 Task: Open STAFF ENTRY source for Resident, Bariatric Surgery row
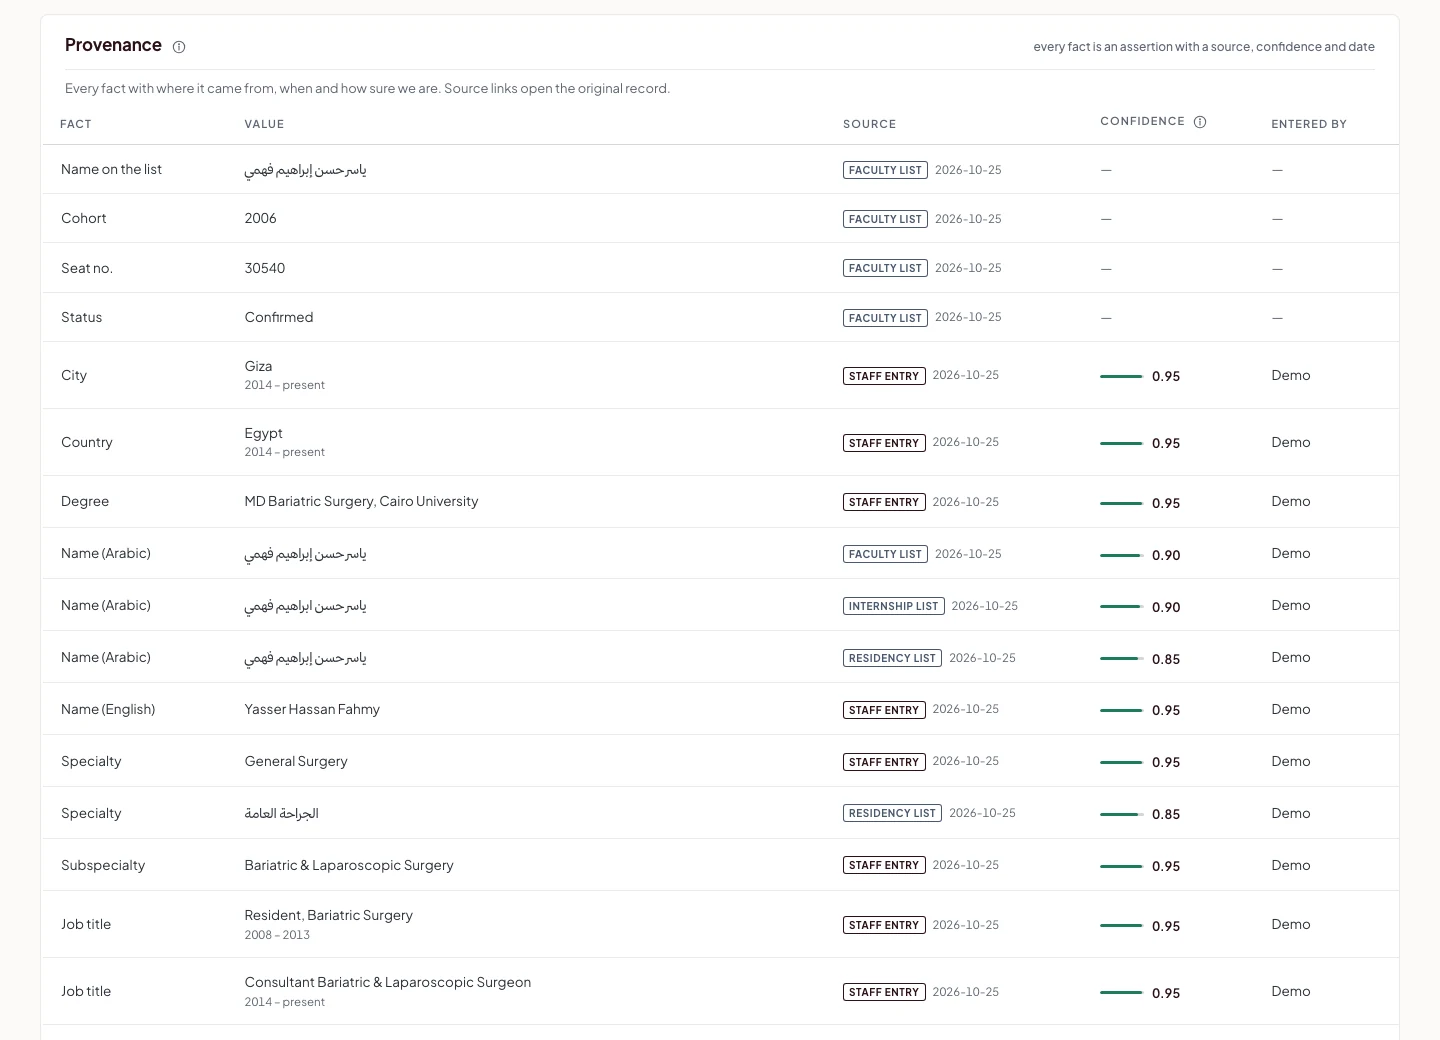click(x=884, y=925)
